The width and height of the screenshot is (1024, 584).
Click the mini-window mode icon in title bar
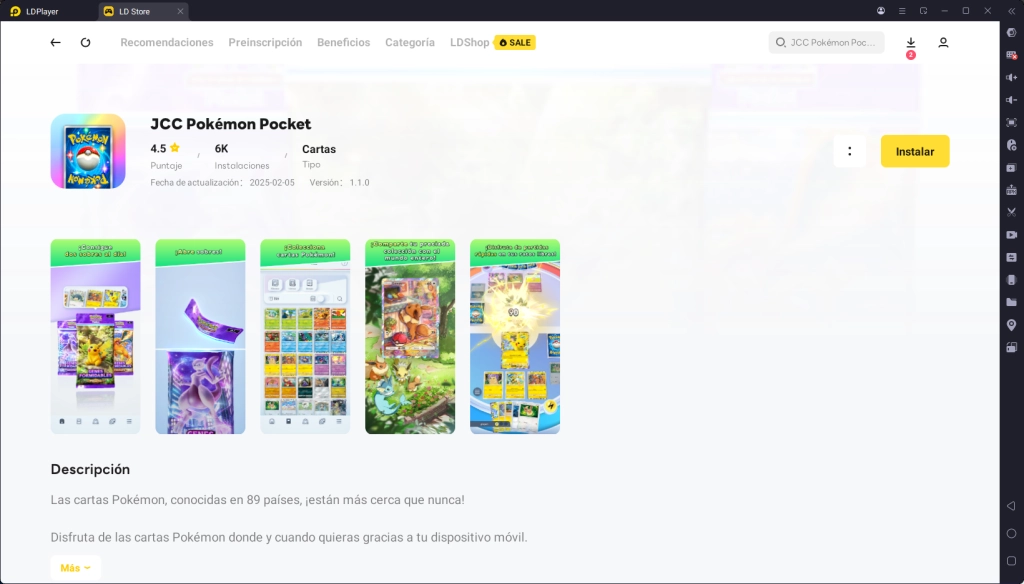click(x=923, y=10)
